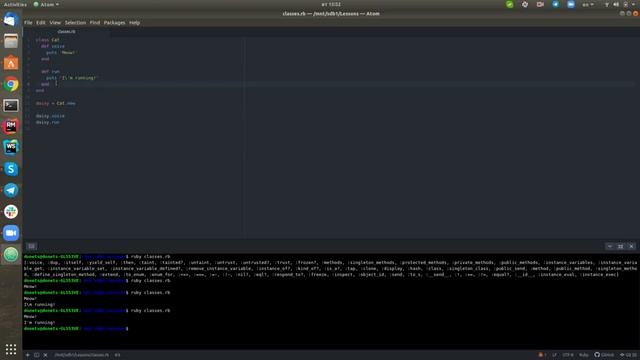Click the 'def run' line in the editor
This screenshot has width=640, height=360.
pyautogui.click(x=50, y=71)
